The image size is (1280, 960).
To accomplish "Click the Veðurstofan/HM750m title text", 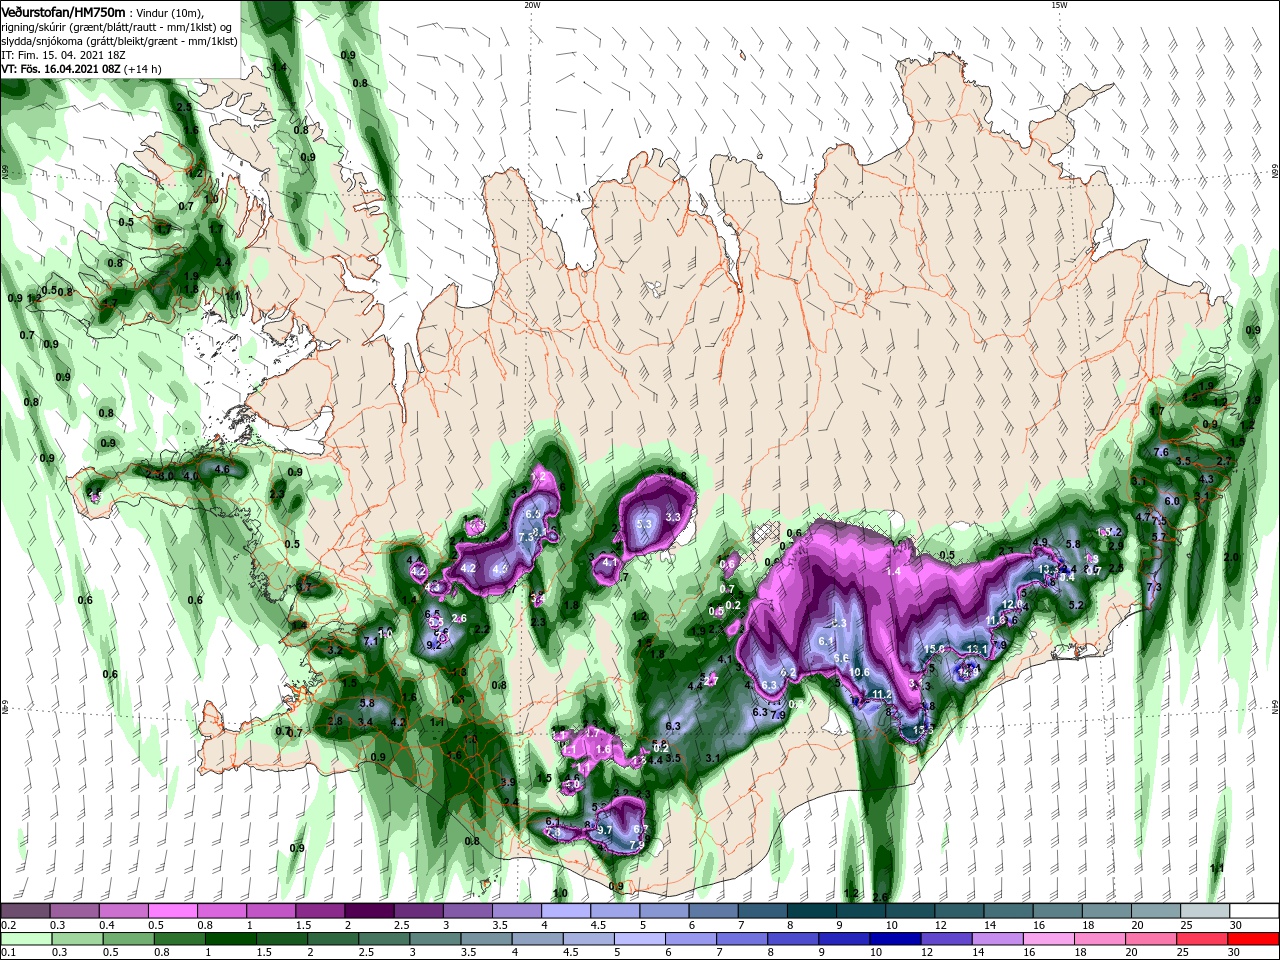I will click(x=64, y=12).
